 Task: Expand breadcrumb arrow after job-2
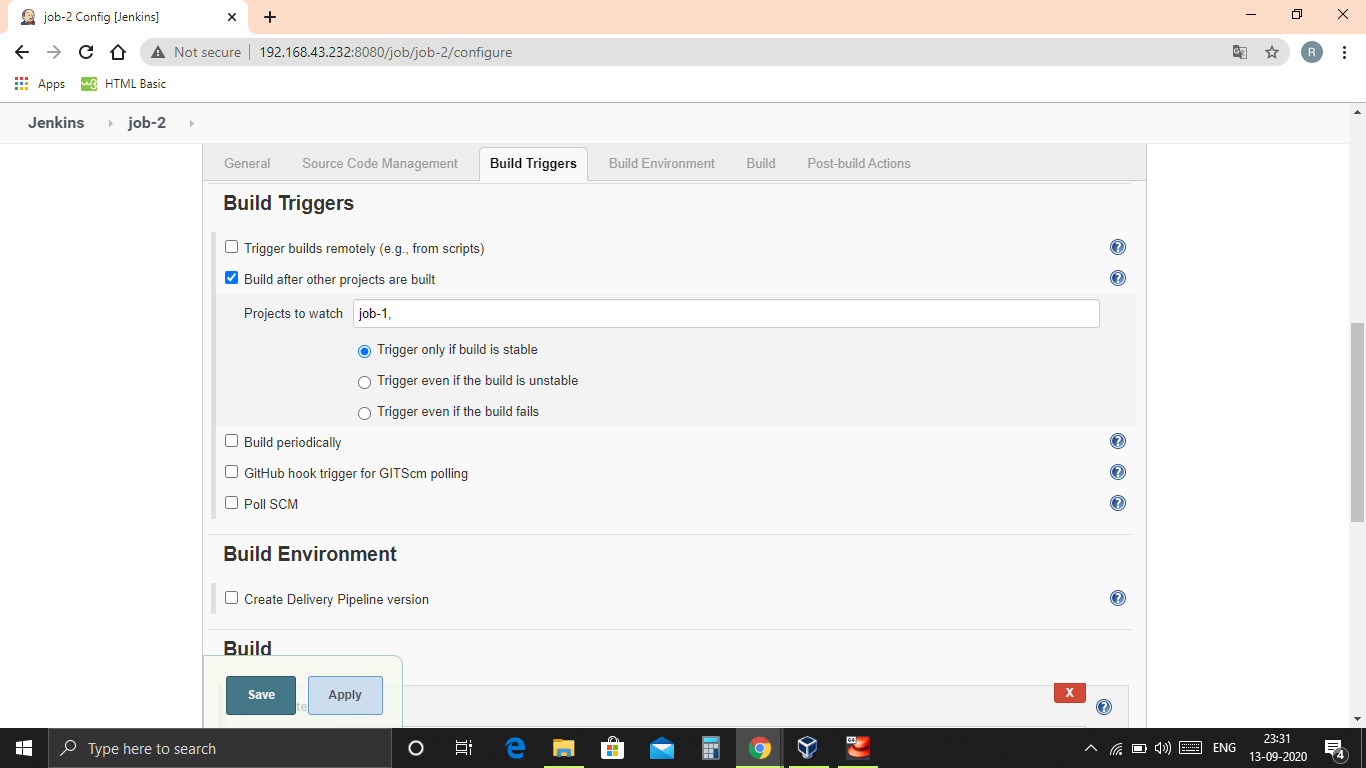(x=191, y=123)
